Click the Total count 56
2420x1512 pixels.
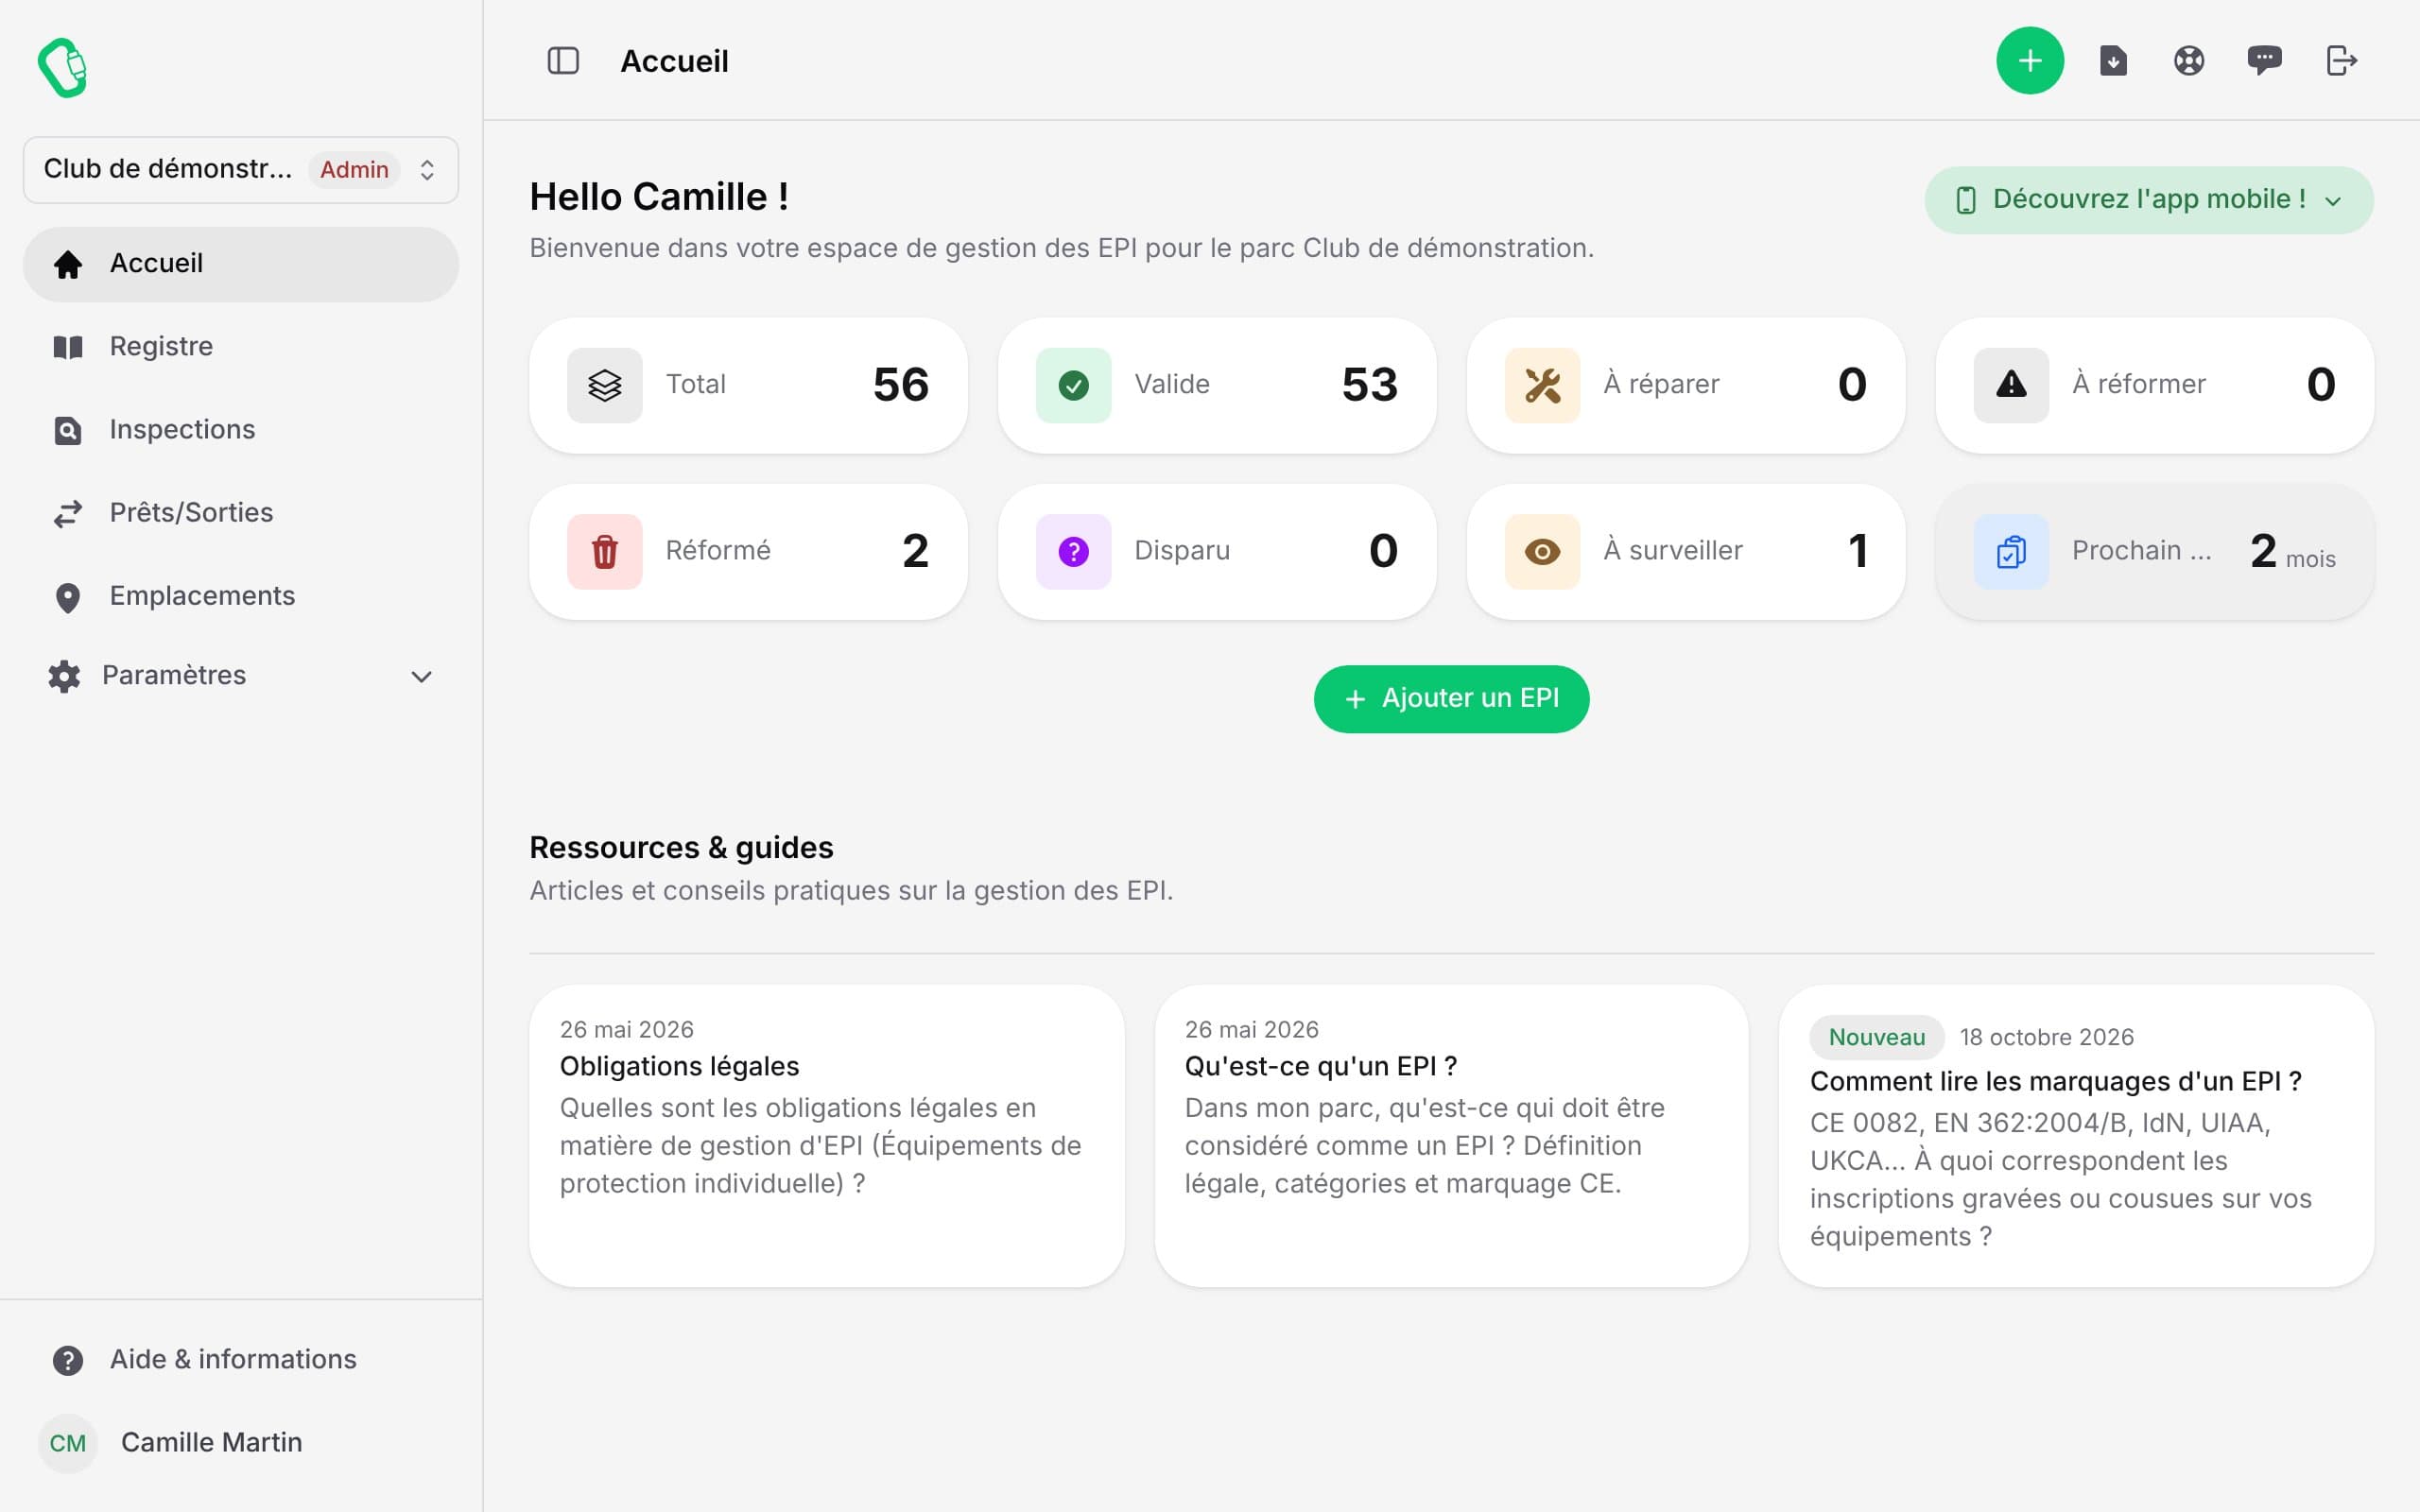(x=900, y=385)
